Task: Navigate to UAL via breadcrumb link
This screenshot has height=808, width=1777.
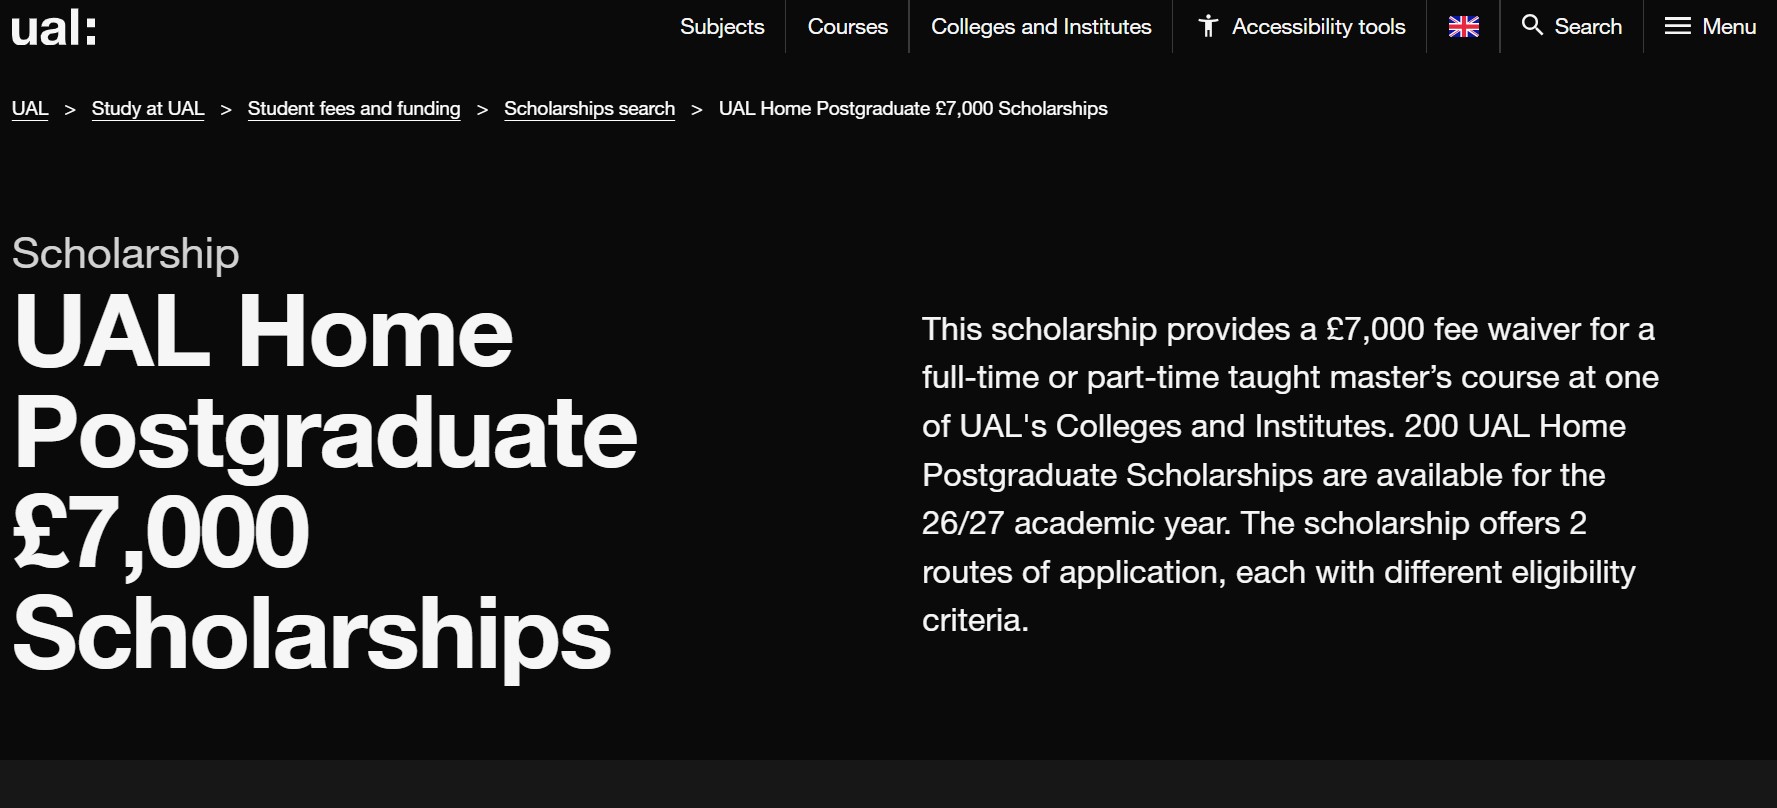Action: tap(29, 108)
